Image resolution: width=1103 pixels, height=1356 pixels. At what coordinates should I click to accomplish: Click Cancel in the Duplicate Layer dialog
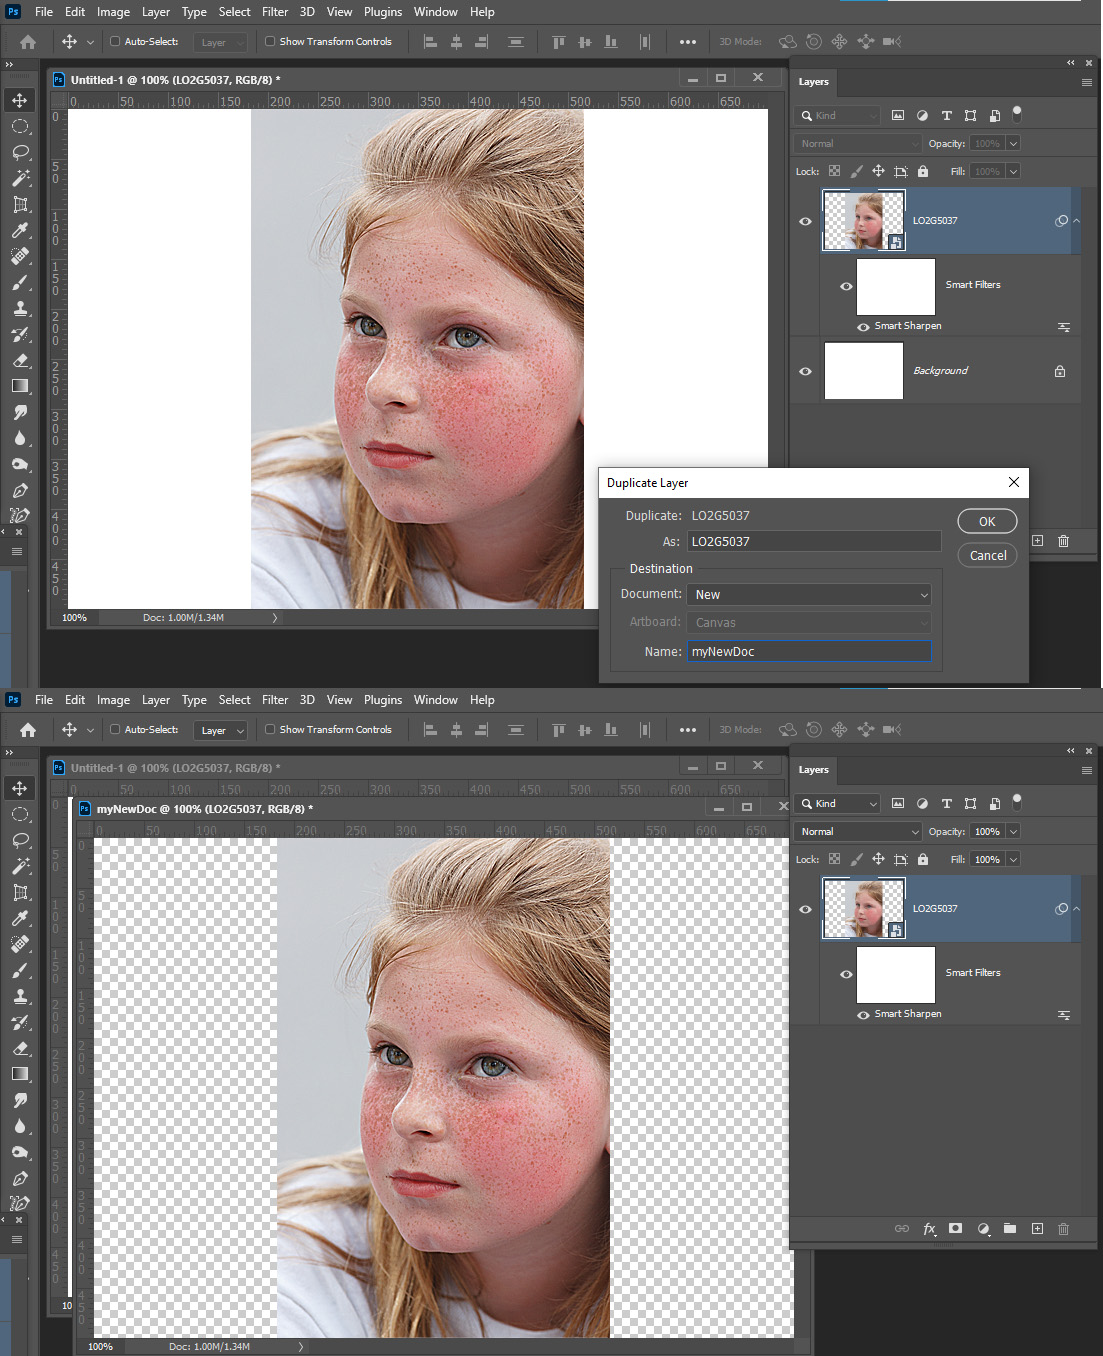(x=987, y=555)
